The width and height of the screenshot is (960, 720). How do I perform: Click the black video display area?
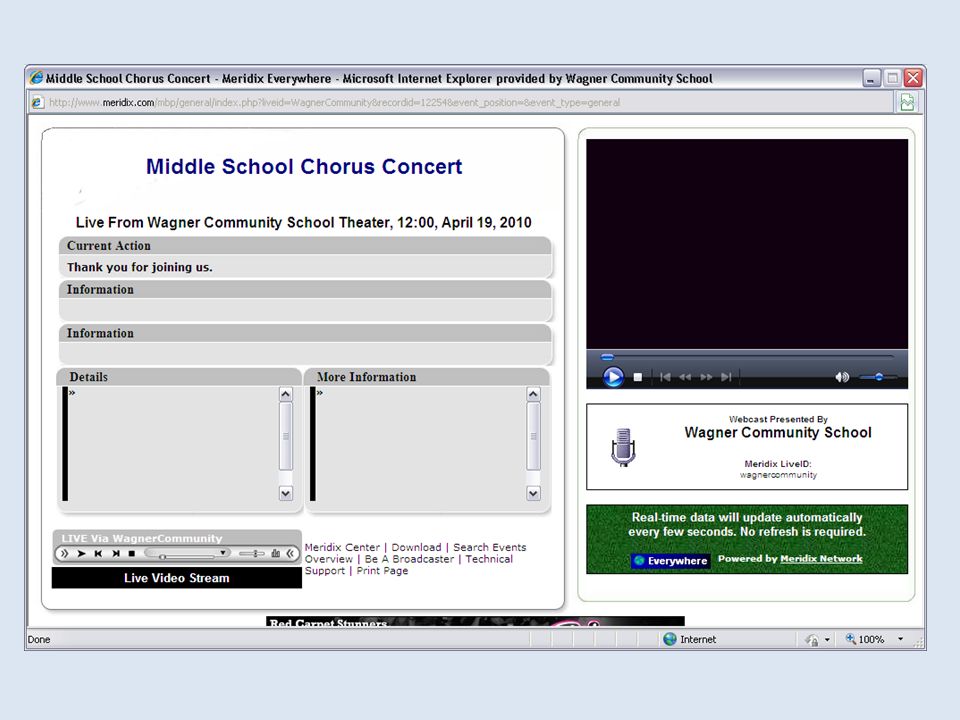747,244
